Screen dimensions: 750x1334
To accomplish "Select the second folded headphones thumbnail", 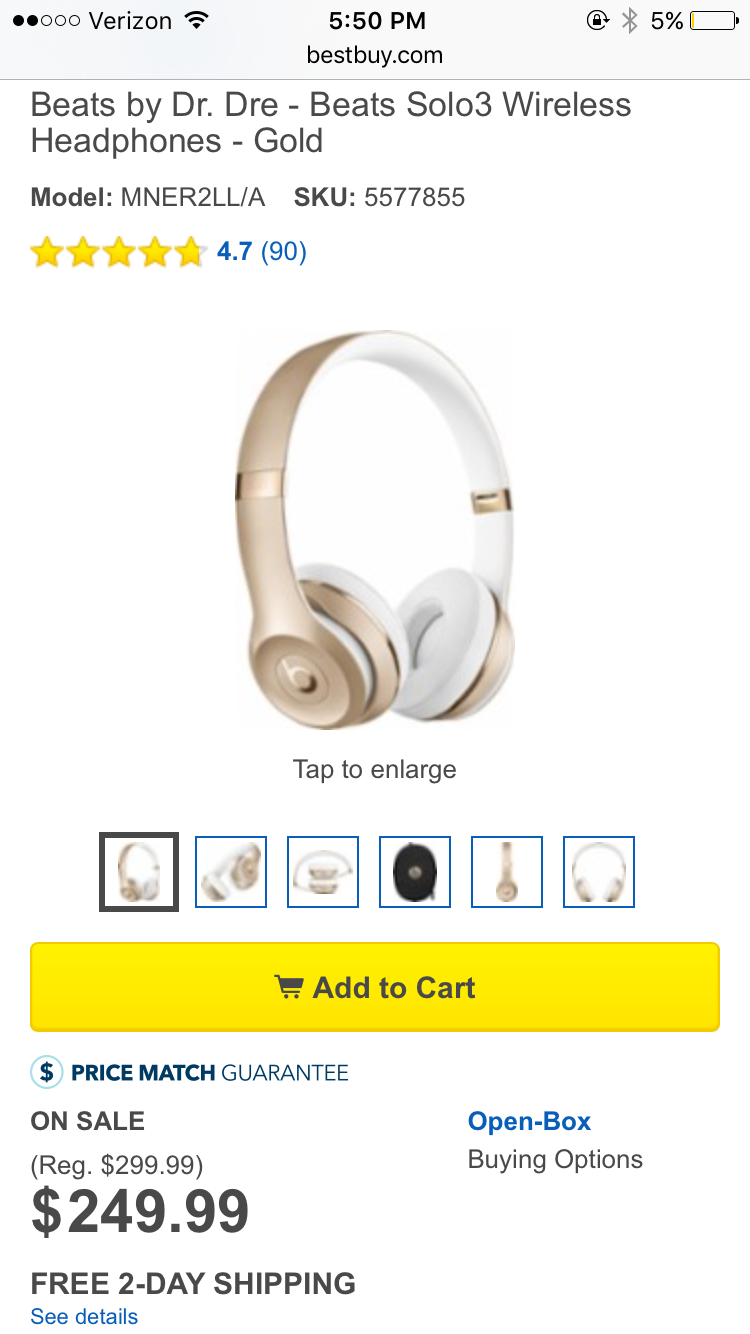I will tap(231, 872).
